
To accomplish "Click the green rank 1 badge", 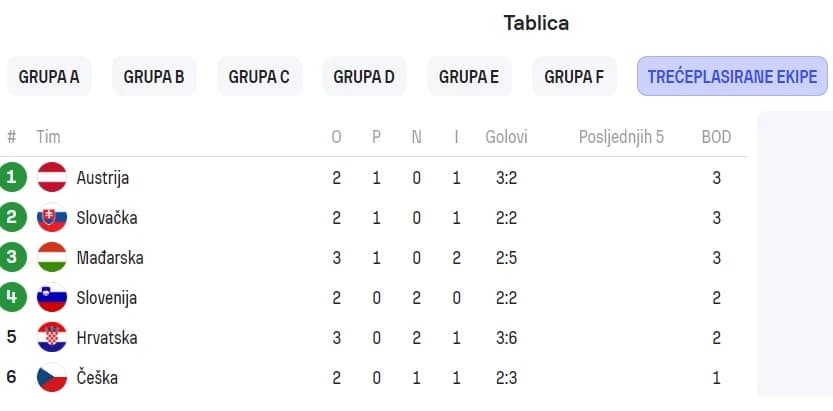I will [12, 177].
